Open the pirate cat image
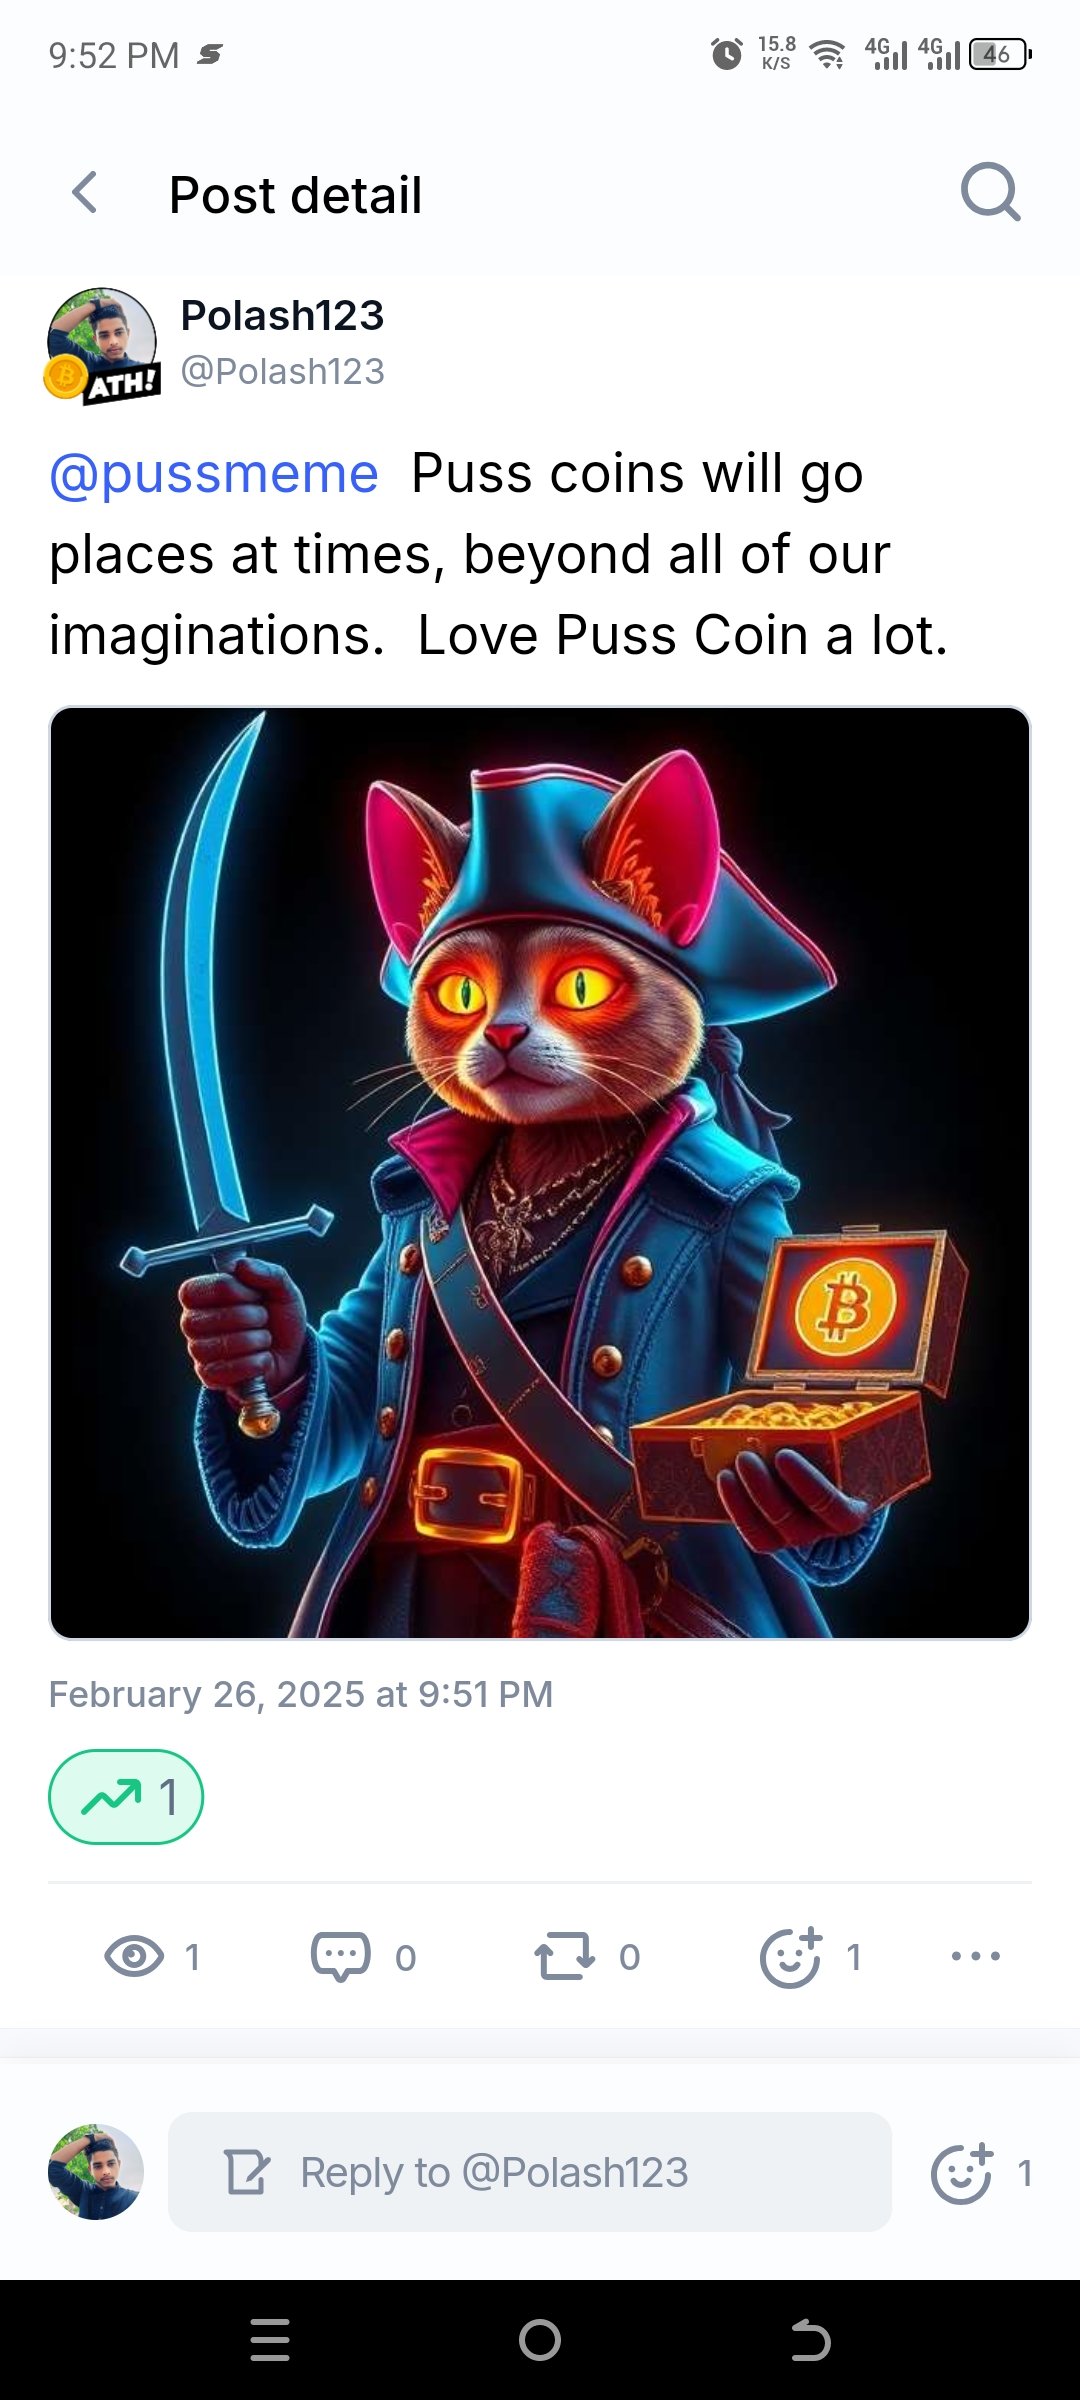 coord(540,1173)
